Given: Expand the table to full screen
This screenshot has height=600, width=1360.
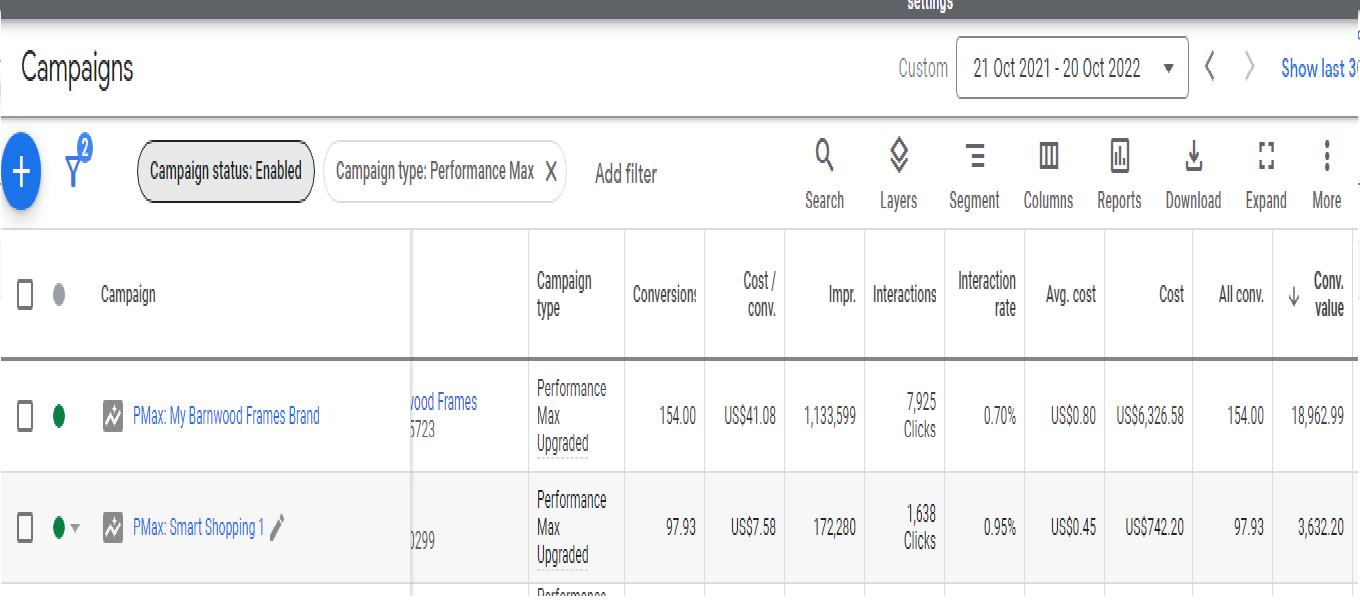Looking at the screenshot, I should (x=1265, y=173).
